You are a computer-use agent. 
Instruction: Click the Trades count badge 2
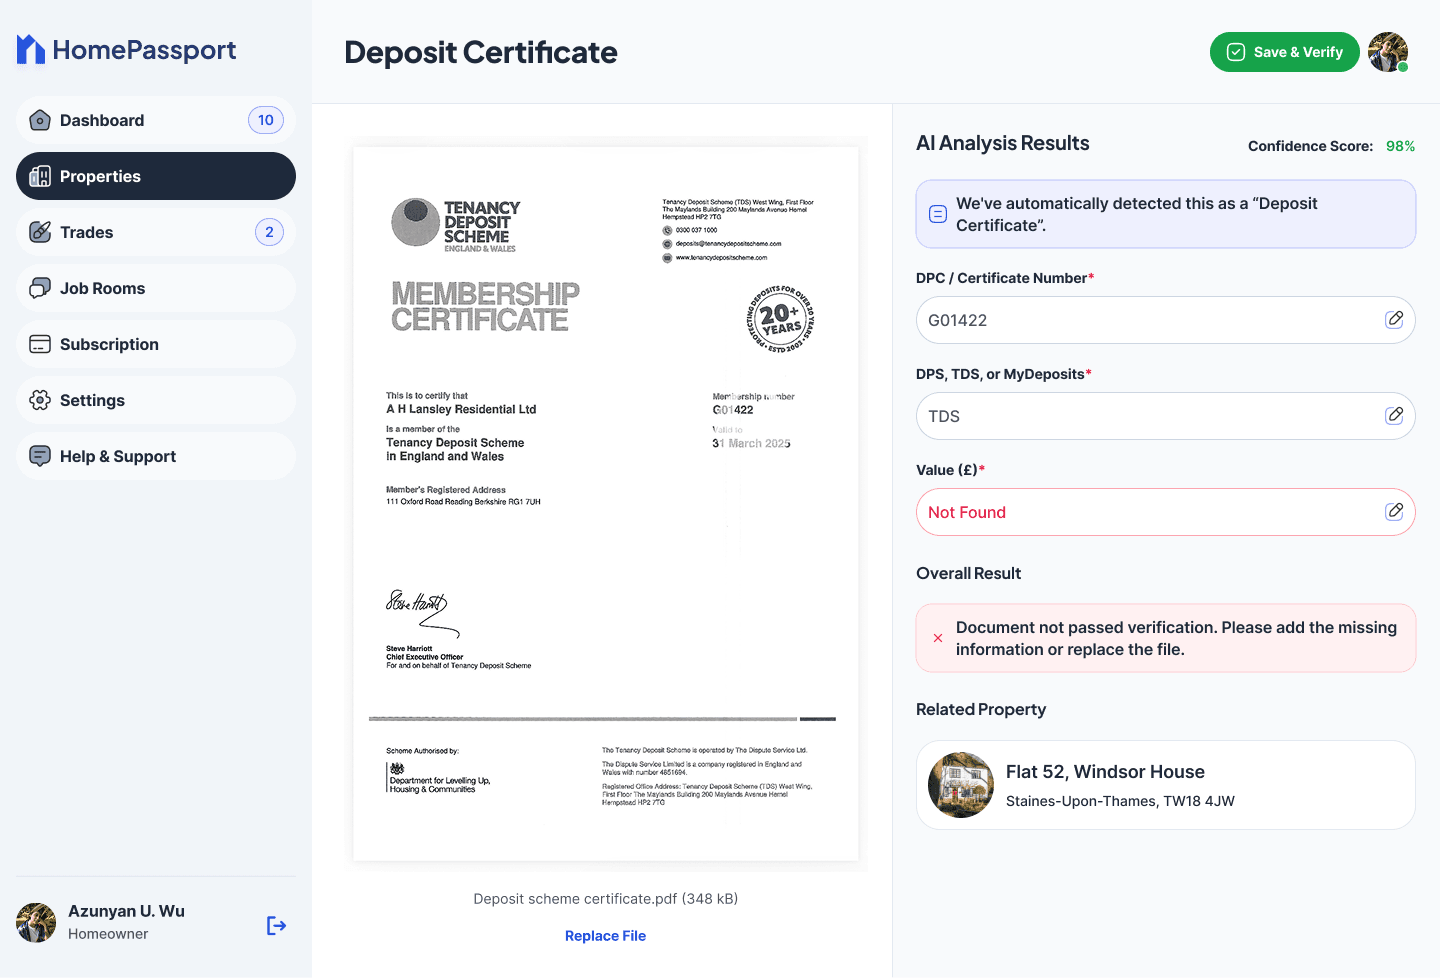(x=269, y=232)
